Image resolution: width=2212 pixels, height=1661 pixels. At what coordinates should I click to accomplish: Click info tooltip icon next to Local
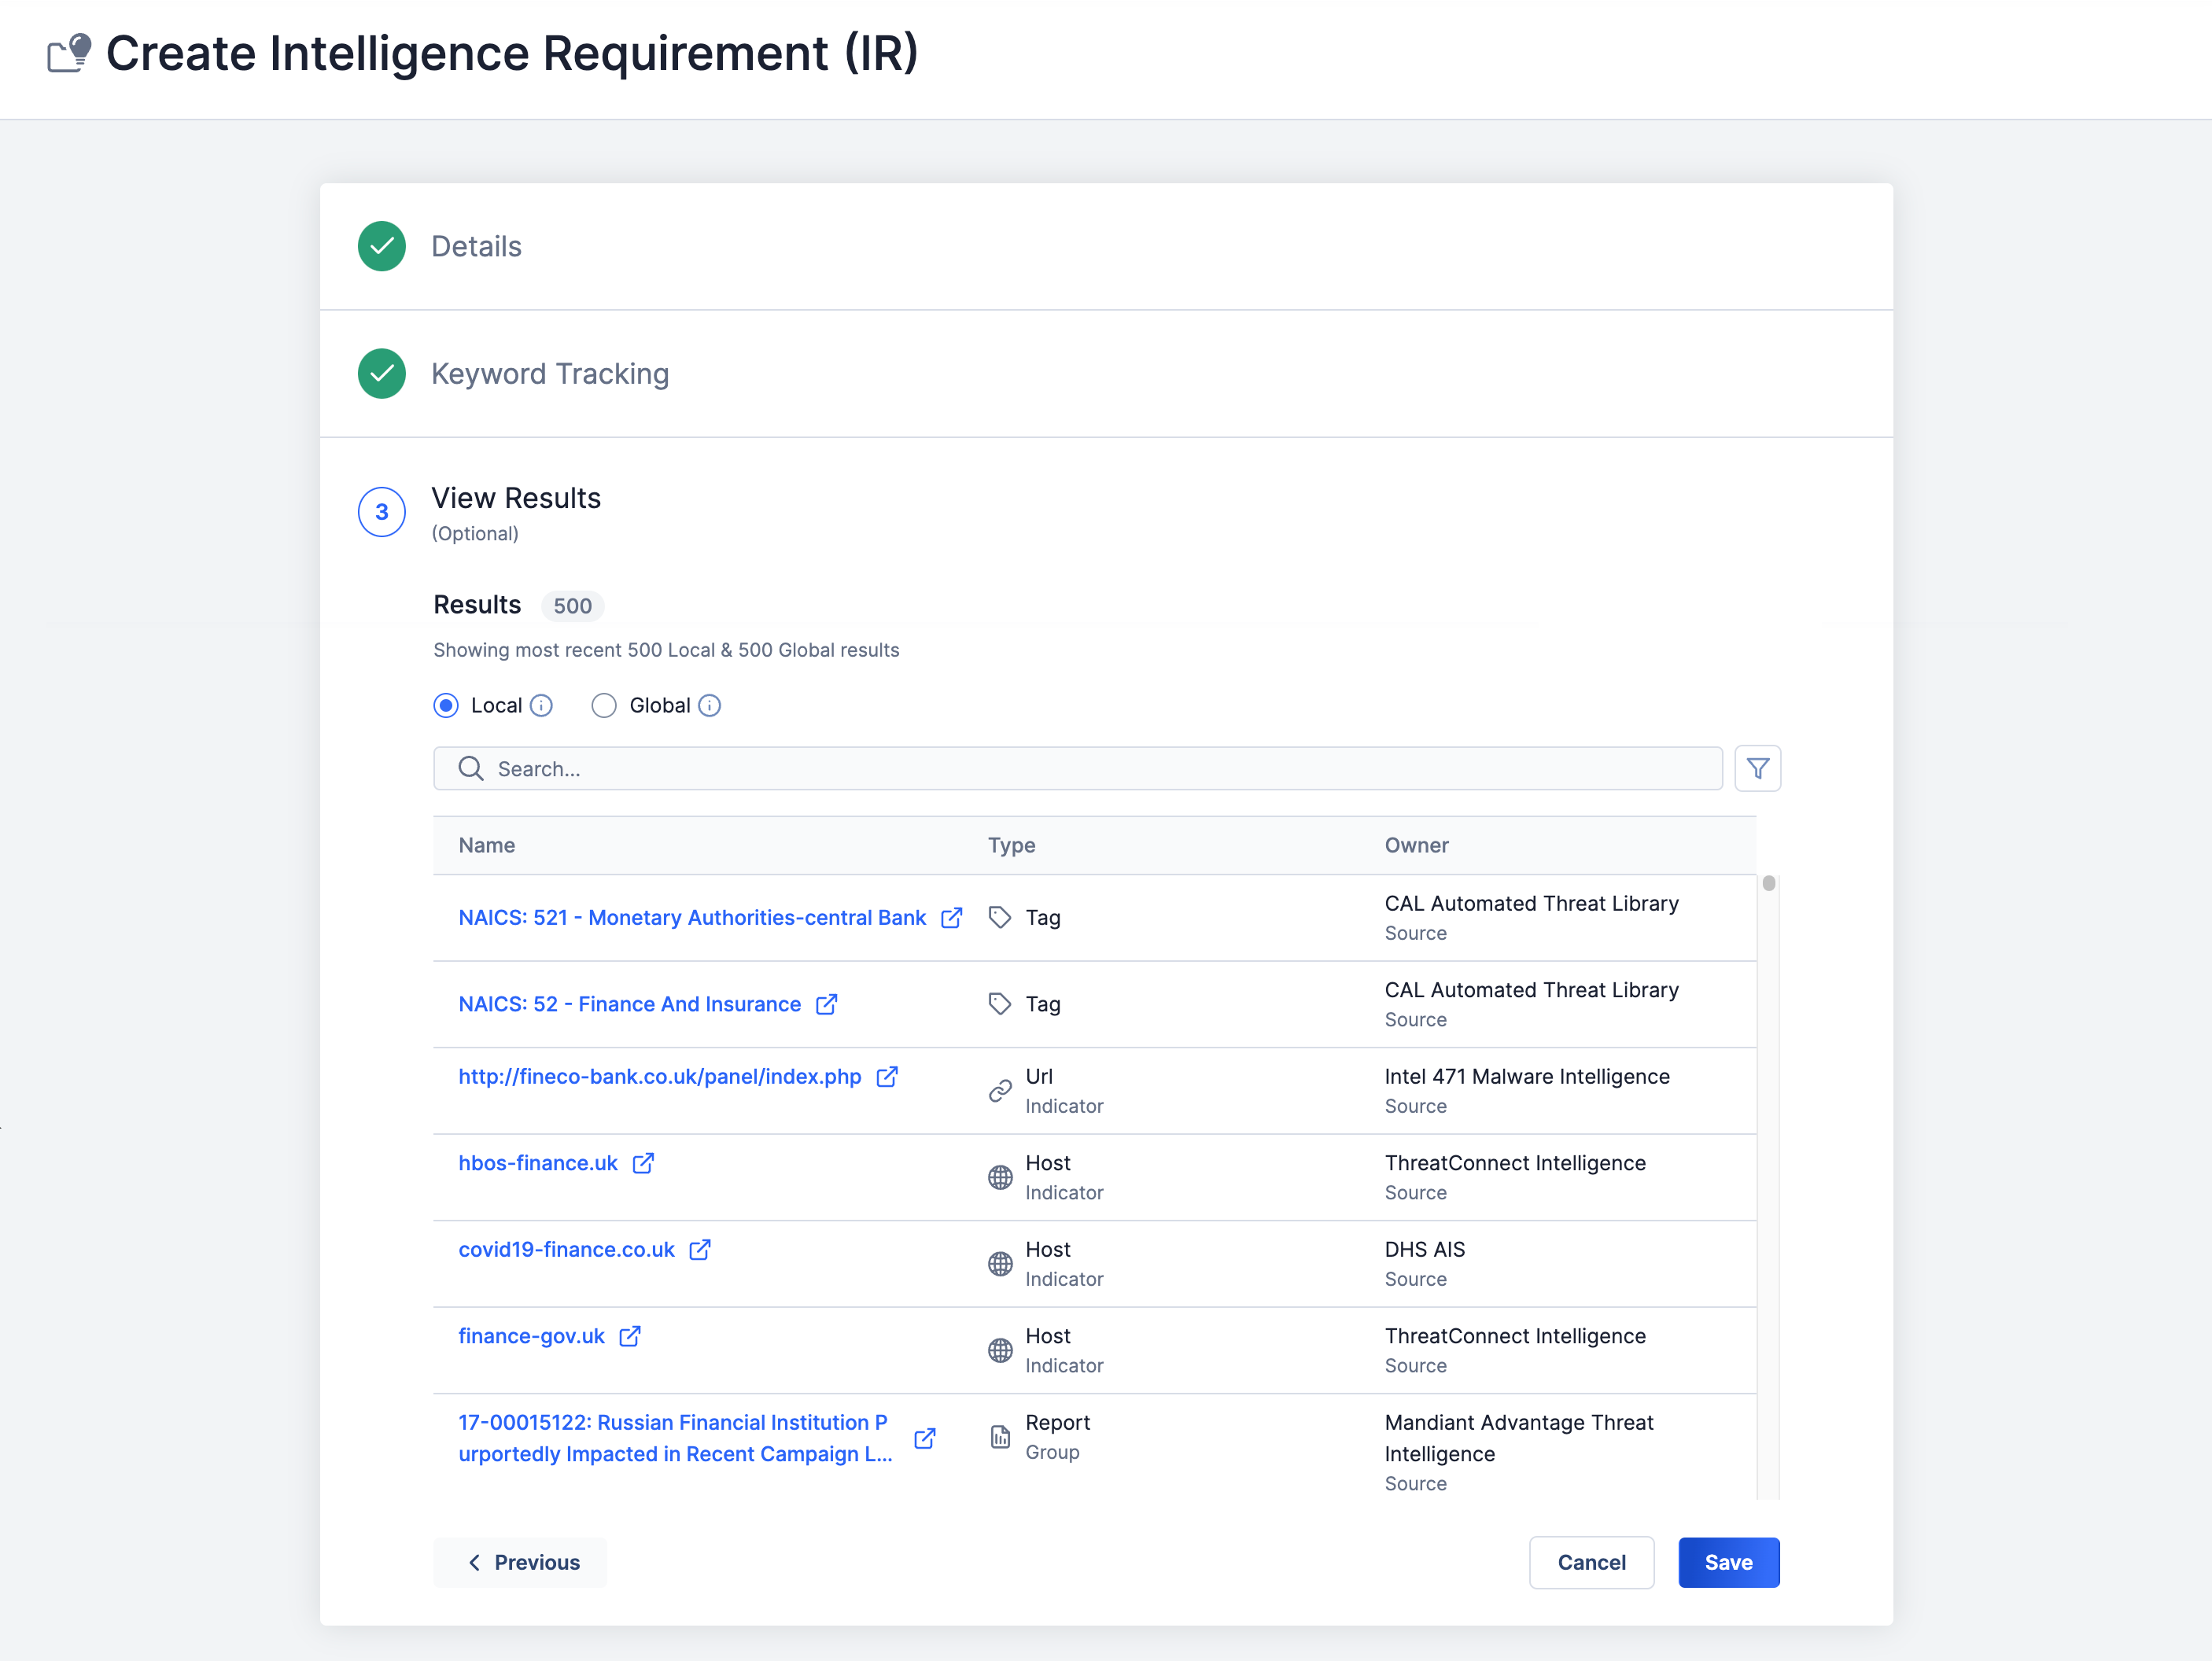click(541, 705)
